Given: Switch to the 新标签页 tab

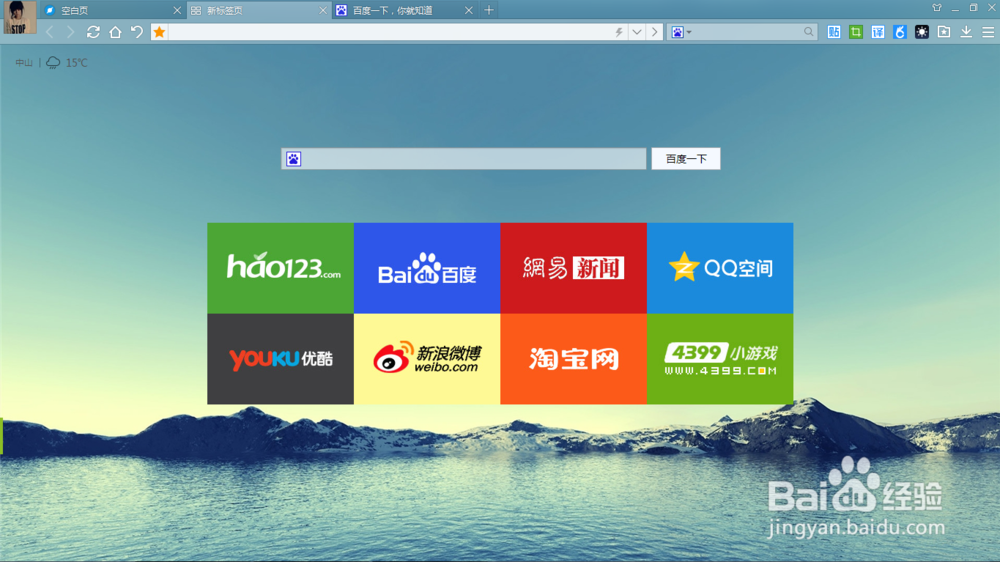Looking at the screenshot, I should [x=258, y=11].
